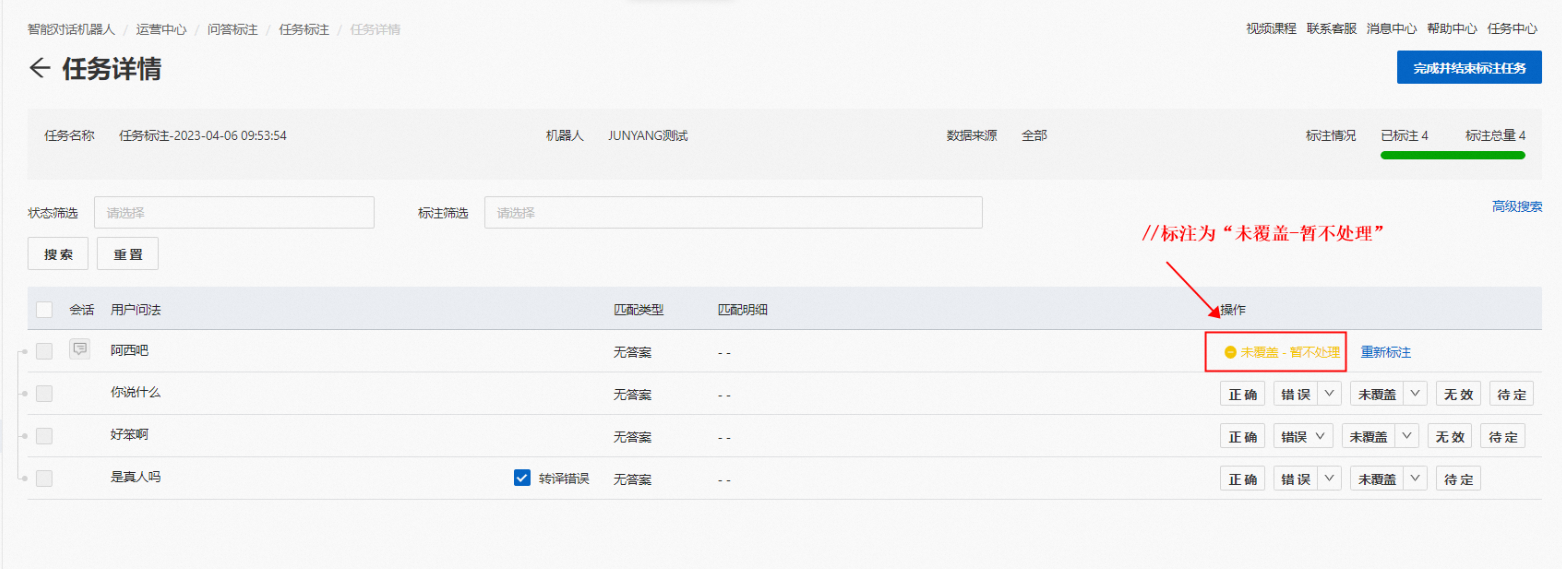Click the 是真人吗 user query text

(136, 477)
